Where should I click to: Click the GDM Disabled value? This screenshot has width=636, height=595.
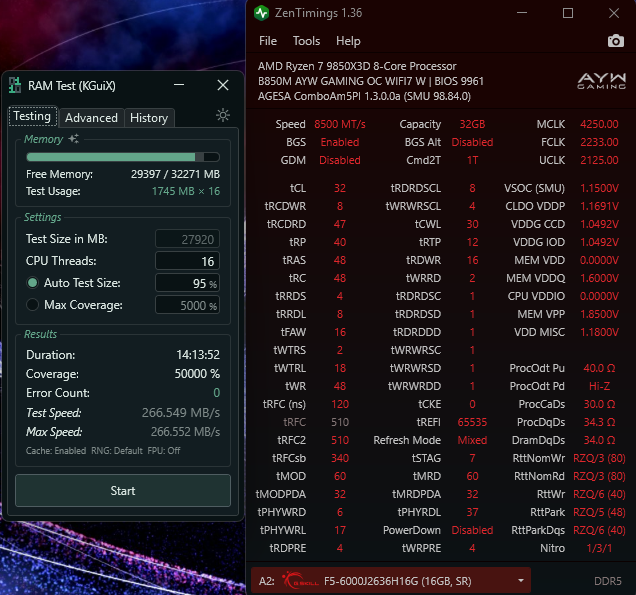pos(340,160)
